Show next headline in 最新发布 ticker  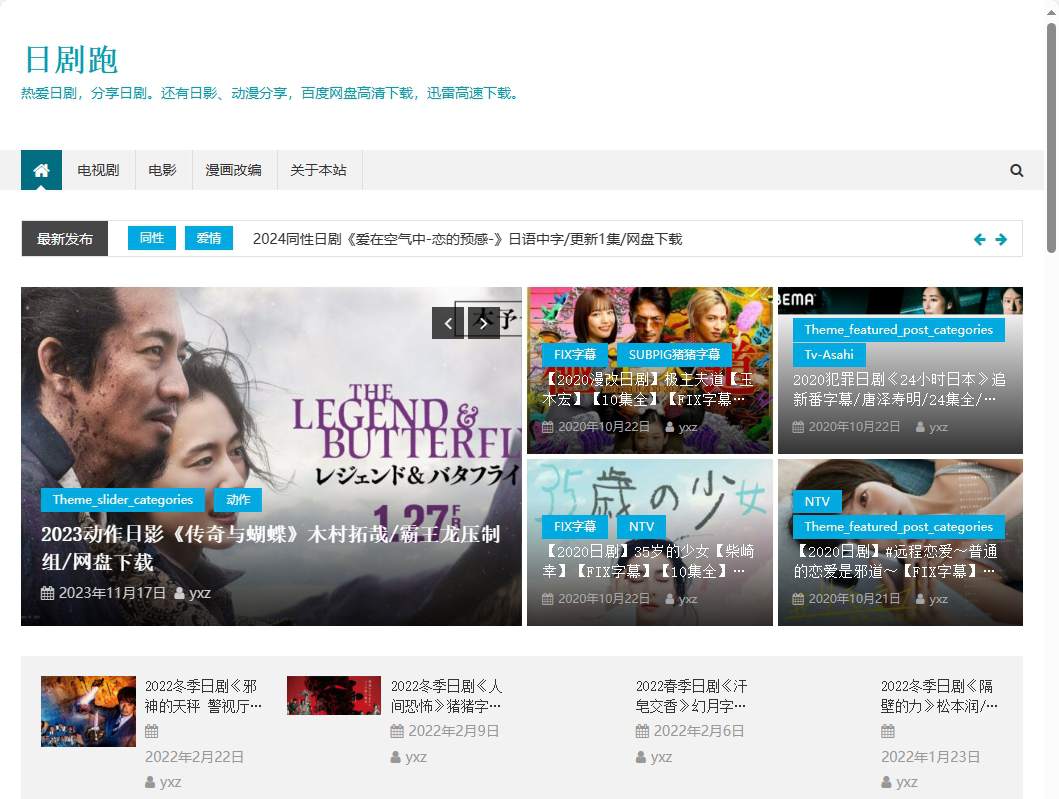coord(1001,239)
